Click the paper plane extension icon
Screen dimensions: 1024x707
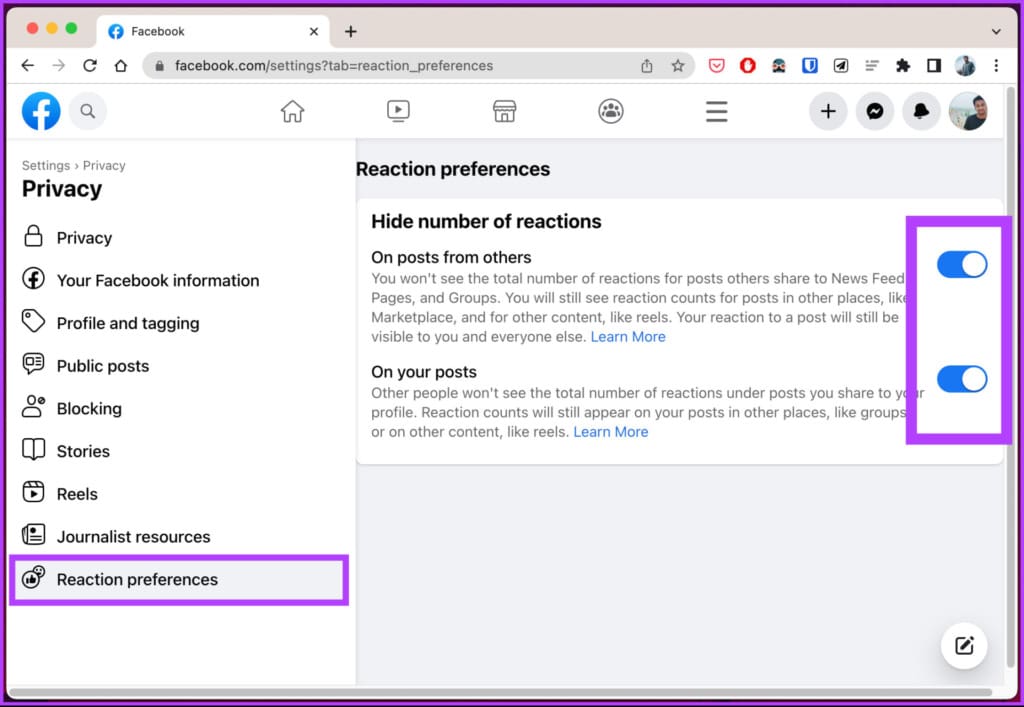(x=841, y=65)
